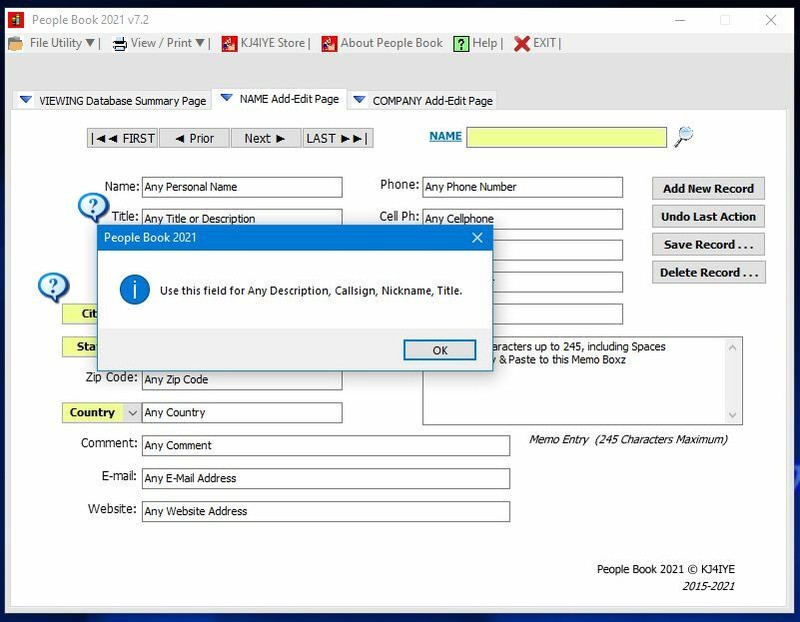Choose EXIT from the menu bar

(x=544, y=43)
